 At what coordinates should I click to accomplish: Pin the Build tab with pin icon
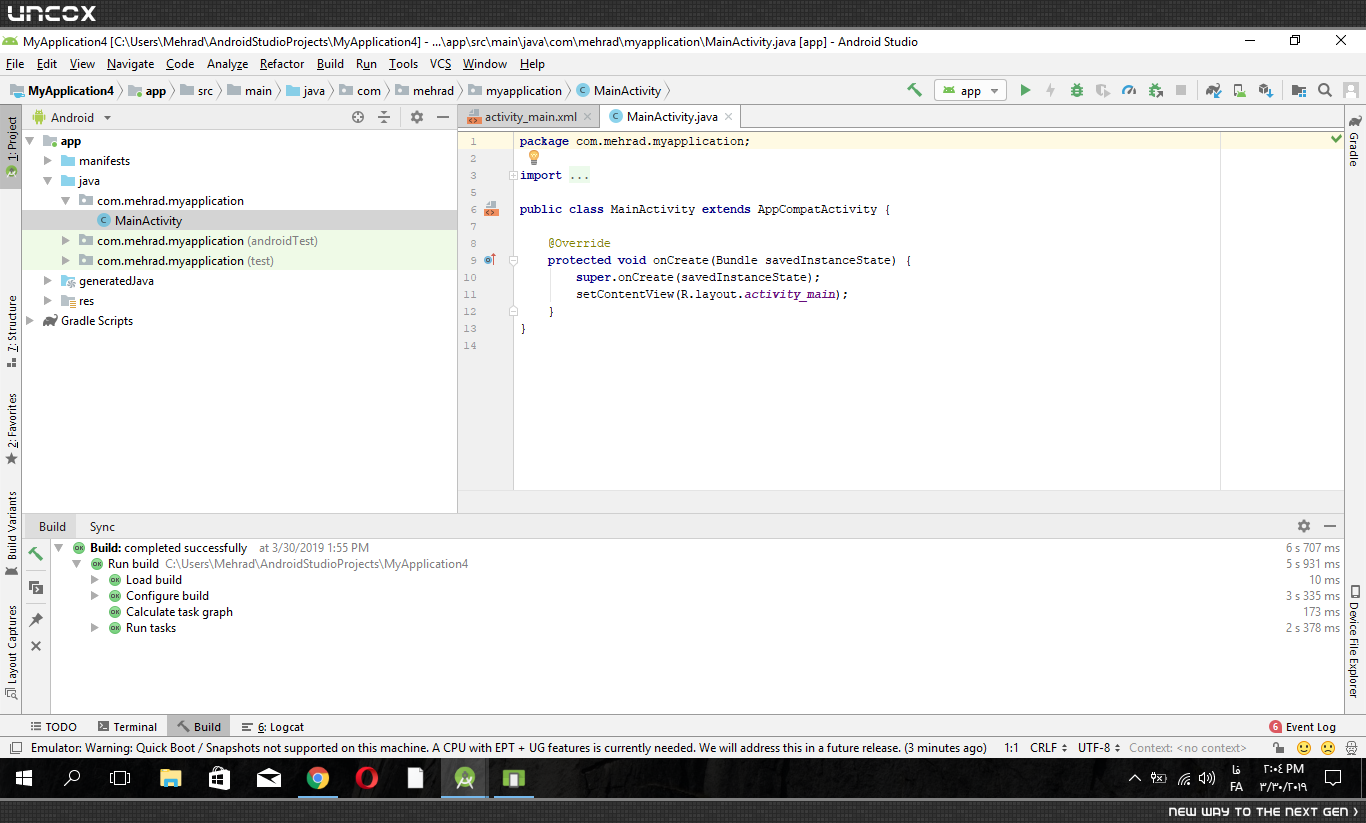click(36, 620)
